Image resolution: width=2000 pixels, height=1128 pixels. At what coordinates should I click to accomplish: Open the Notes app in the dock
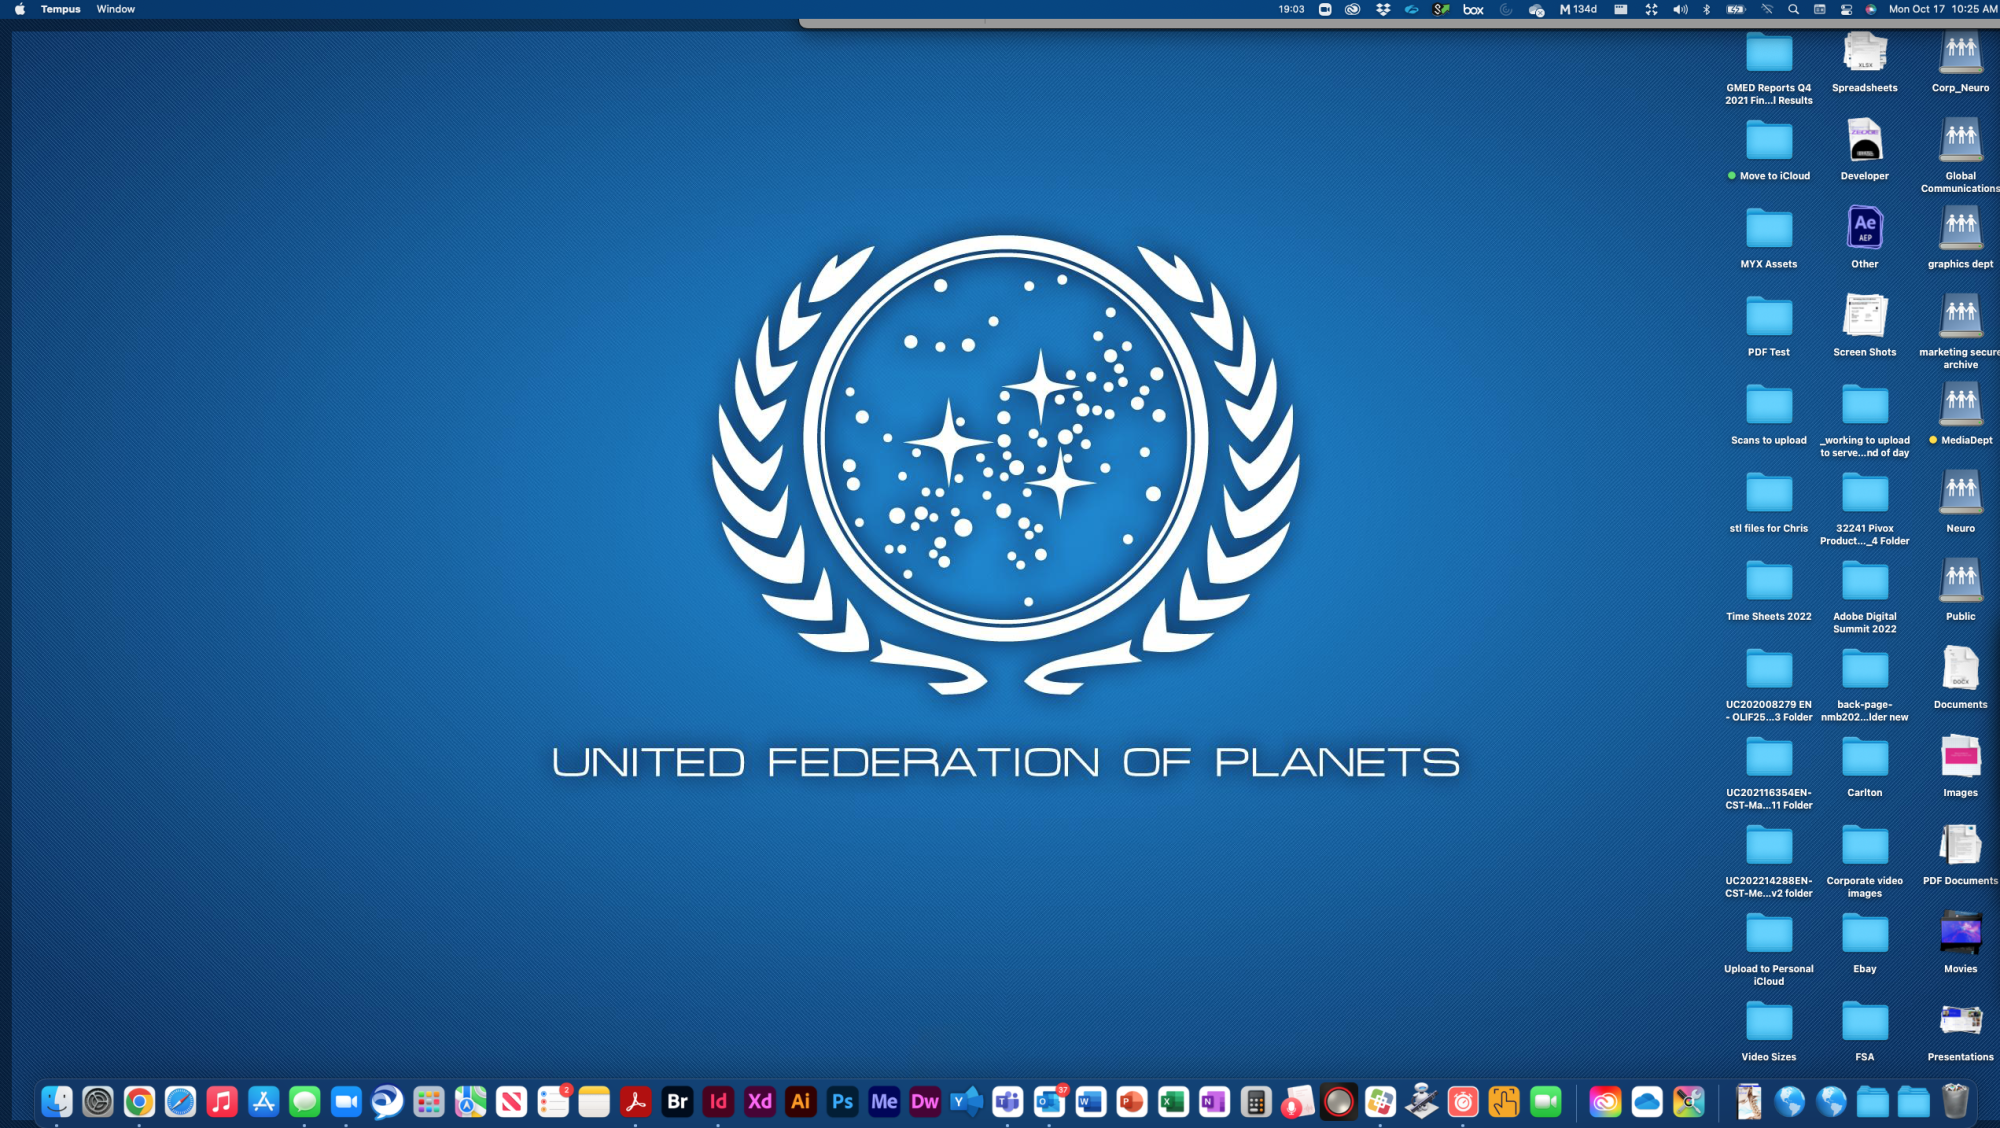coord(594,1102)
